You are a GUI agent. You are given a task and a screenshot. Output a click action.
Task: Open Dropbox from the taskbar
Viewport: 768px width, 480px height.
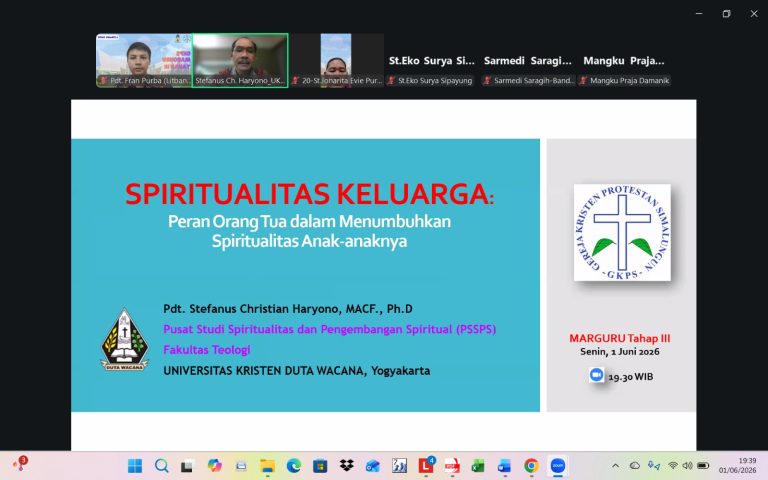pyautogui.click(x=346, y=466)
